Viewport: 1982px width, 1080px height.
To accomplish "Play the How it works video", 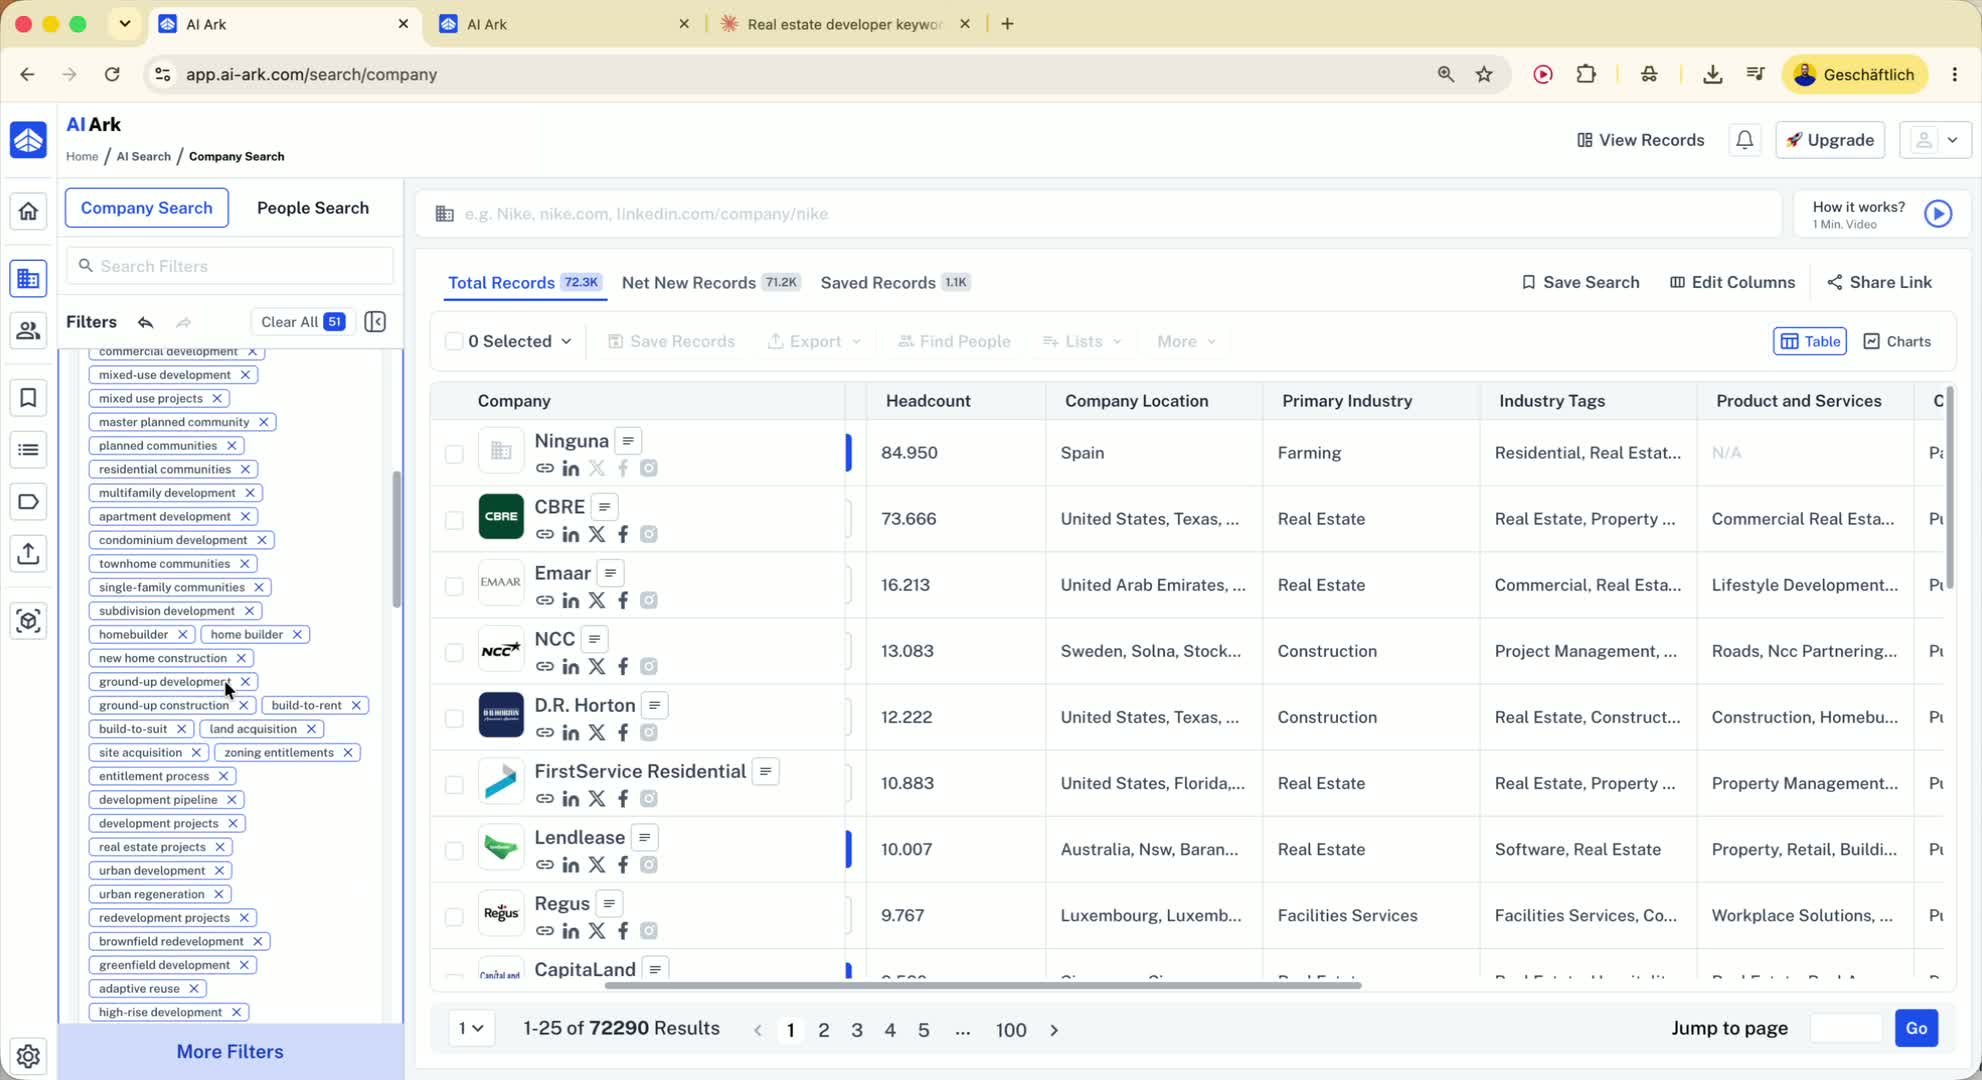I will [1938, 214].
